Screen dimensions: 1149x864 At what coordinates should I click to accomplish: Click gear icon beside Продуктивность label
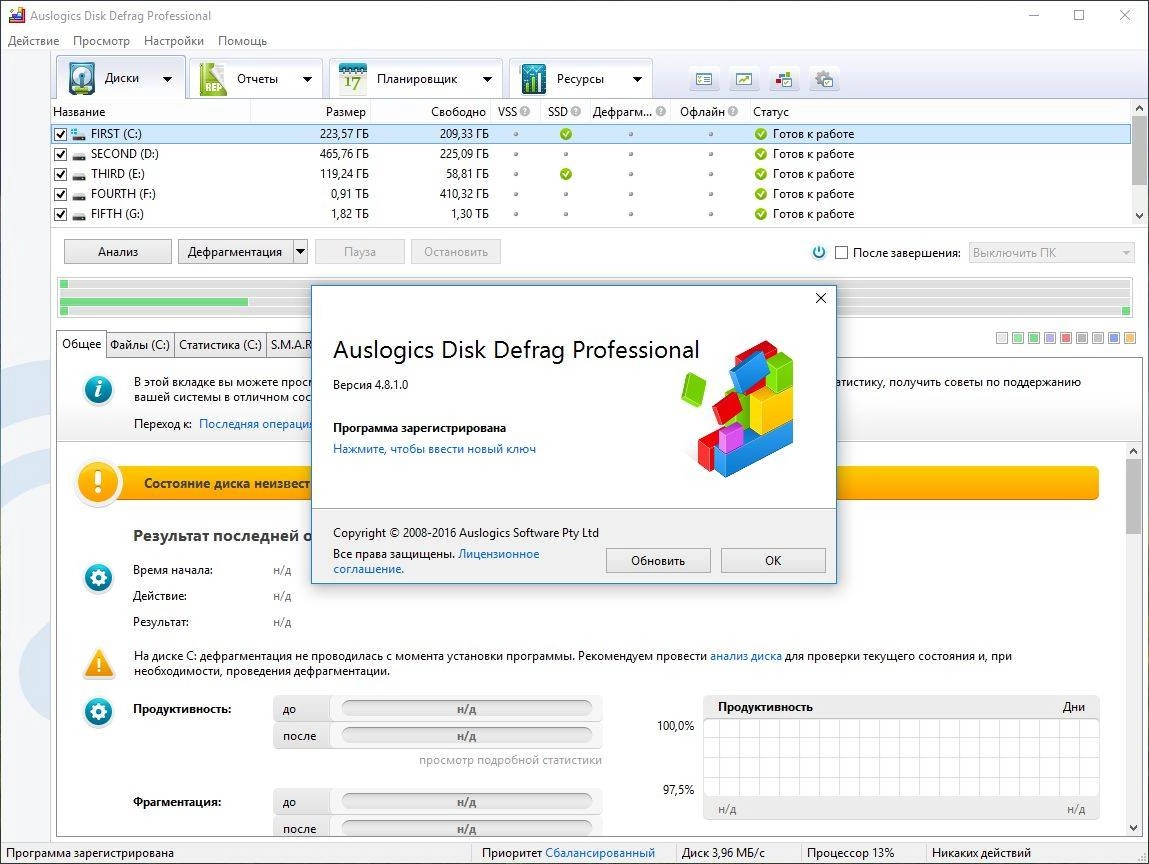[x=98, y=712]
